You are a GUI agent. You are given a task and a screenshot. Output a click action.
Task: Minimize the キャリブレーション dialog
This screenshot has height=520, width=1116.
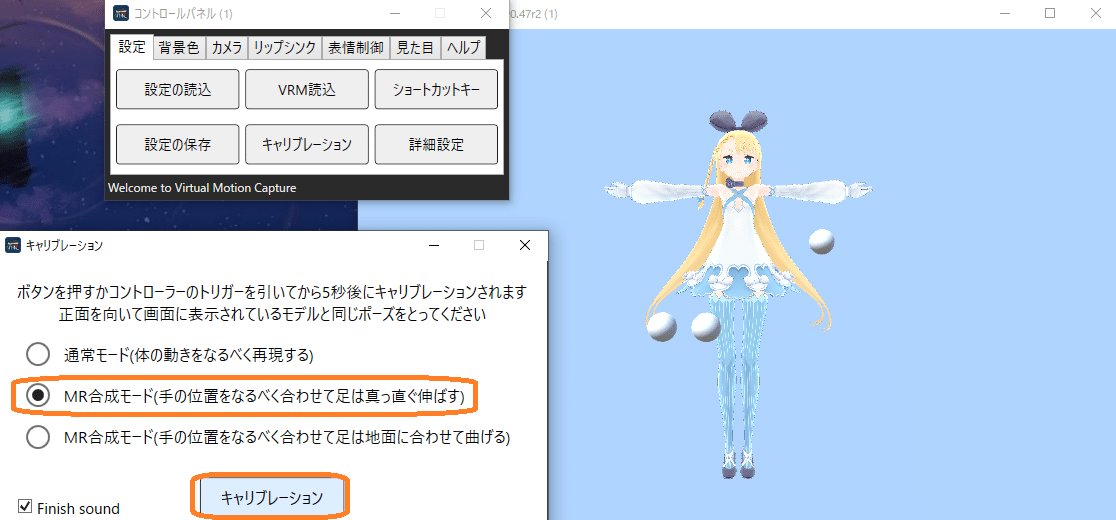[x=433, y=245]
